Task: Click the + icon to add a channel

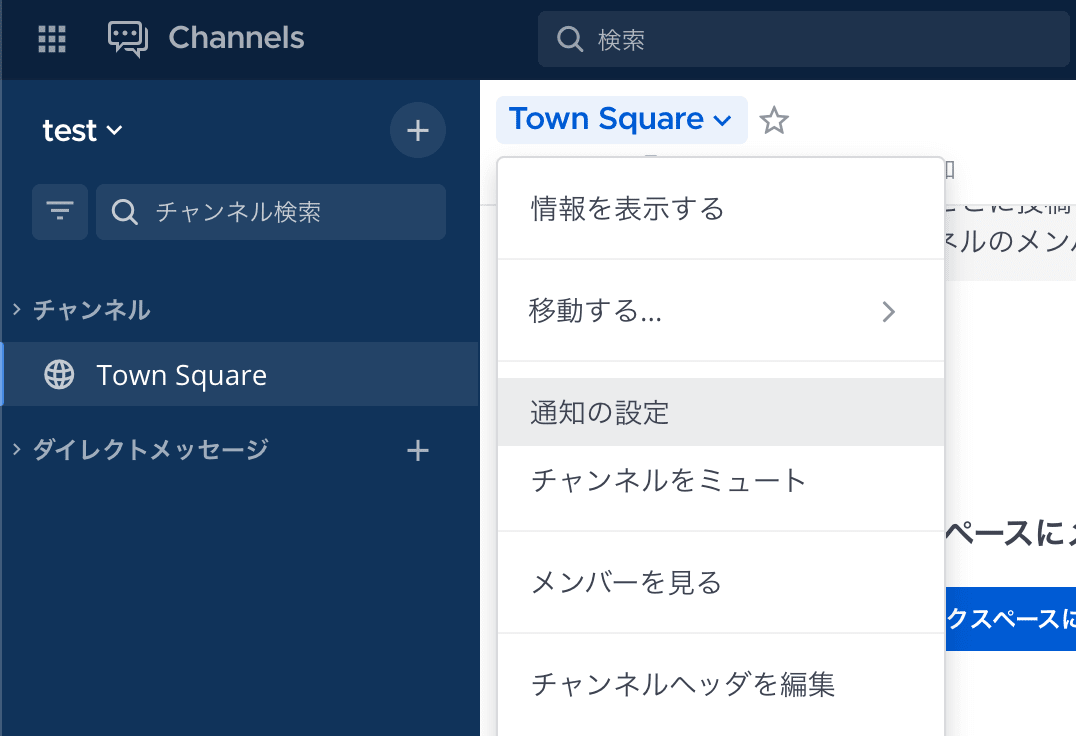Action: pyautogui.click(x=417, y=130)
